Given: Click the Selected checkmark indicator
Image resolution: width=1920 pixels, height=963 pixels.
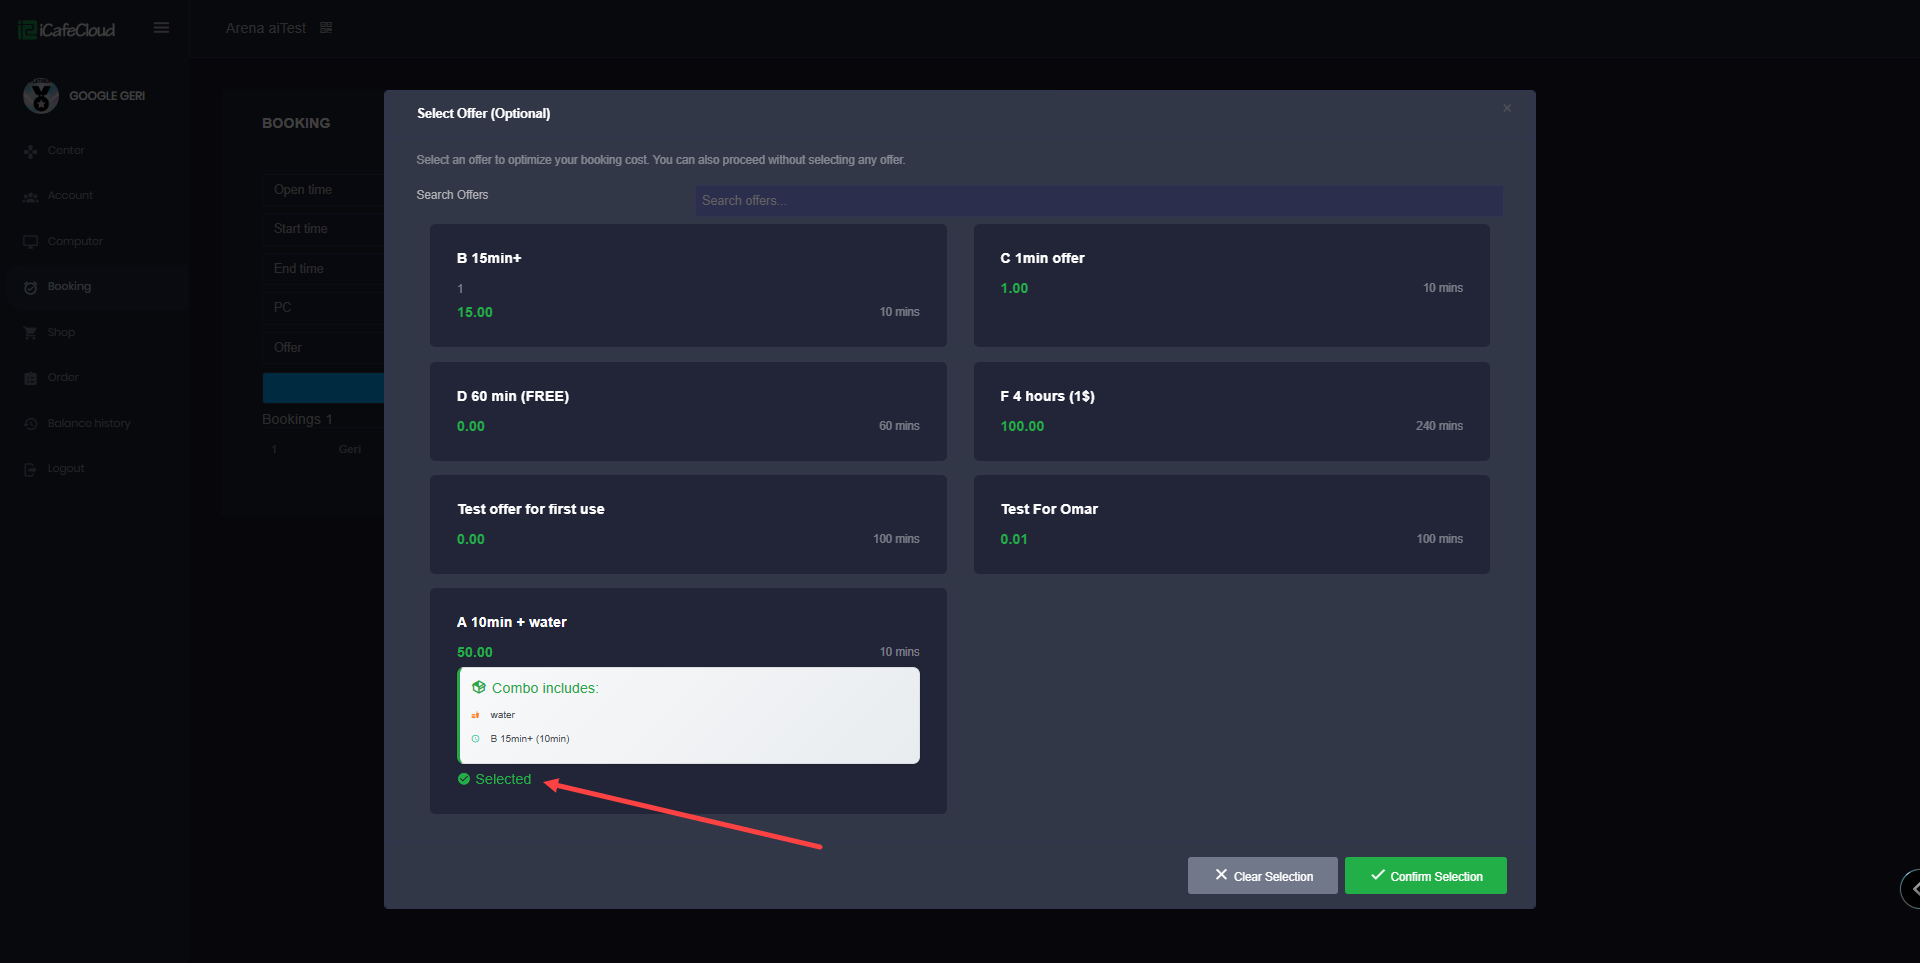Looking at the screenshot, I should pyautogui.click(x=464, y=779).
